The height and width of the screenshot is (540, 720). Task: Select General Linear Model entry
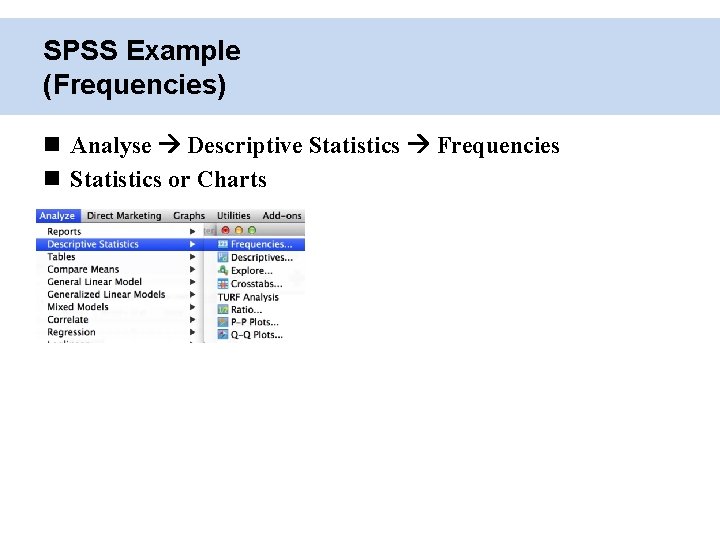coord(119,282)
